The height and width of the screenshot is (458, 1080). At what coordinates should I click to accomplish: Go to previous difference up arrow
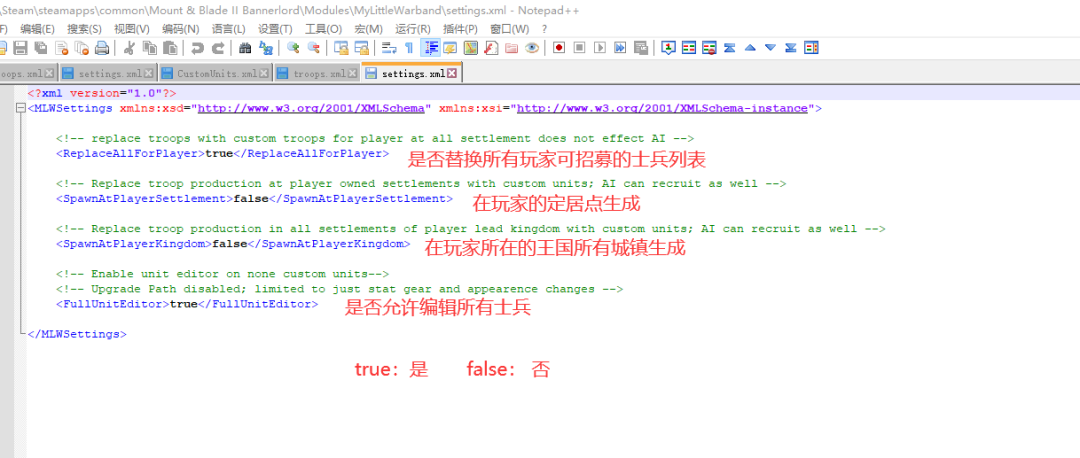750,48
